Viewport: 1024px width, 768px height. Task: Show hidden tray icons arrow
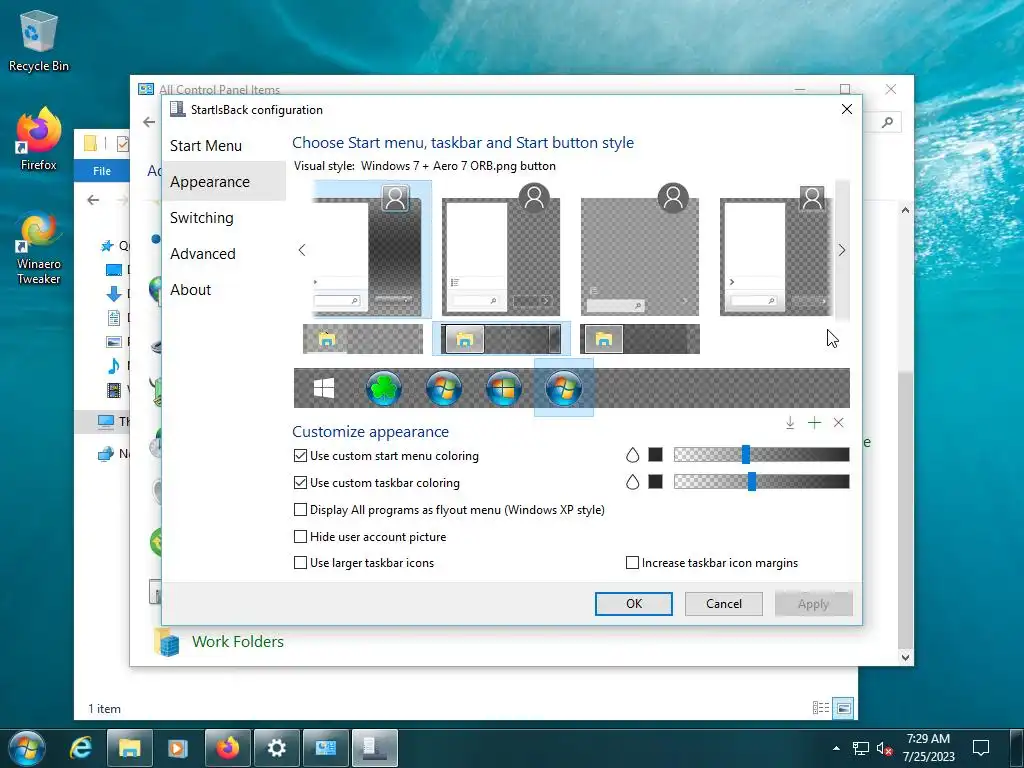pos(837,748)
